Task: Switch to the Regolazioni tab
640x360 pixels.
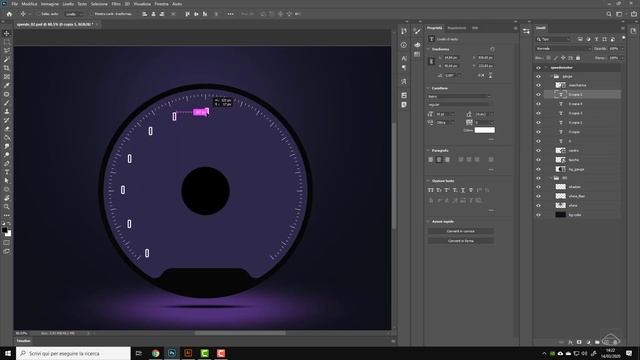Action: point(456,28)
